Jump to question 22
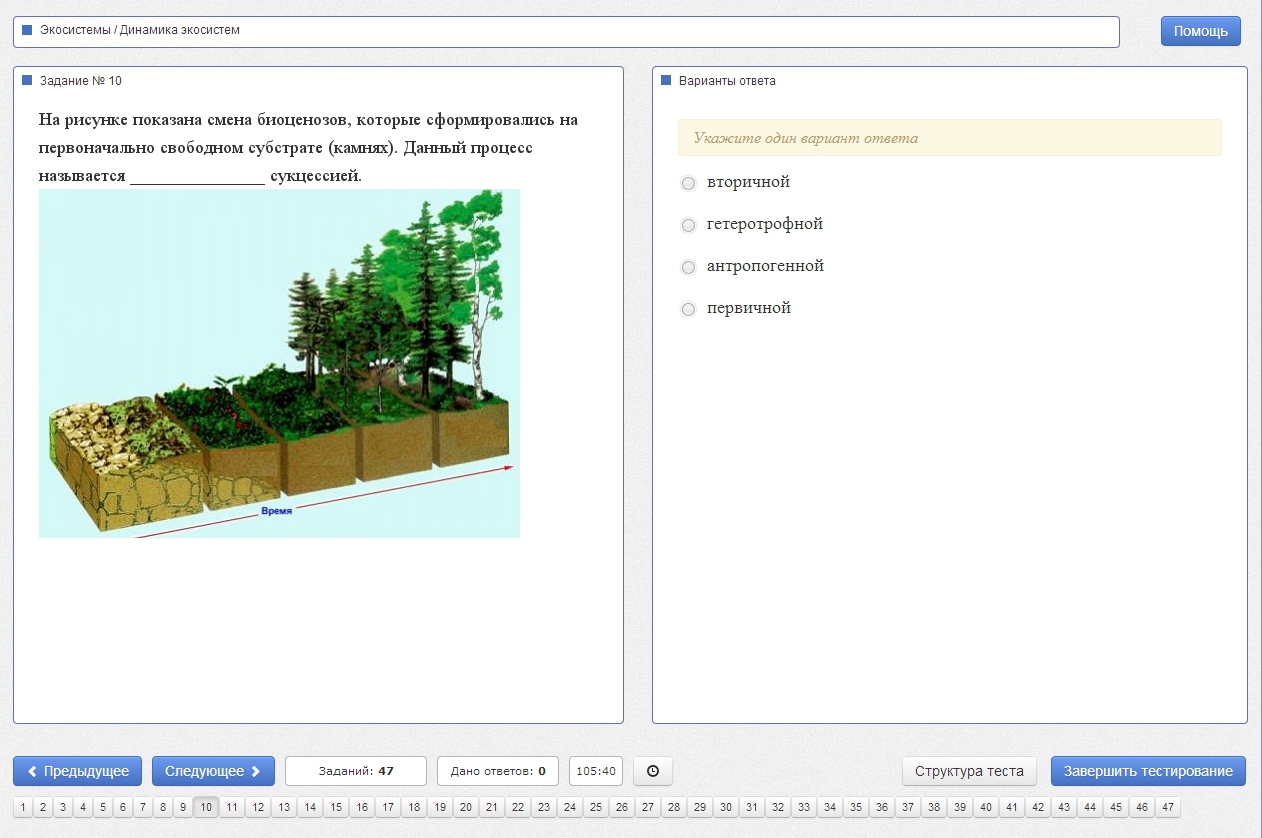Viewport: 1262px width, 838px height. 518,807
